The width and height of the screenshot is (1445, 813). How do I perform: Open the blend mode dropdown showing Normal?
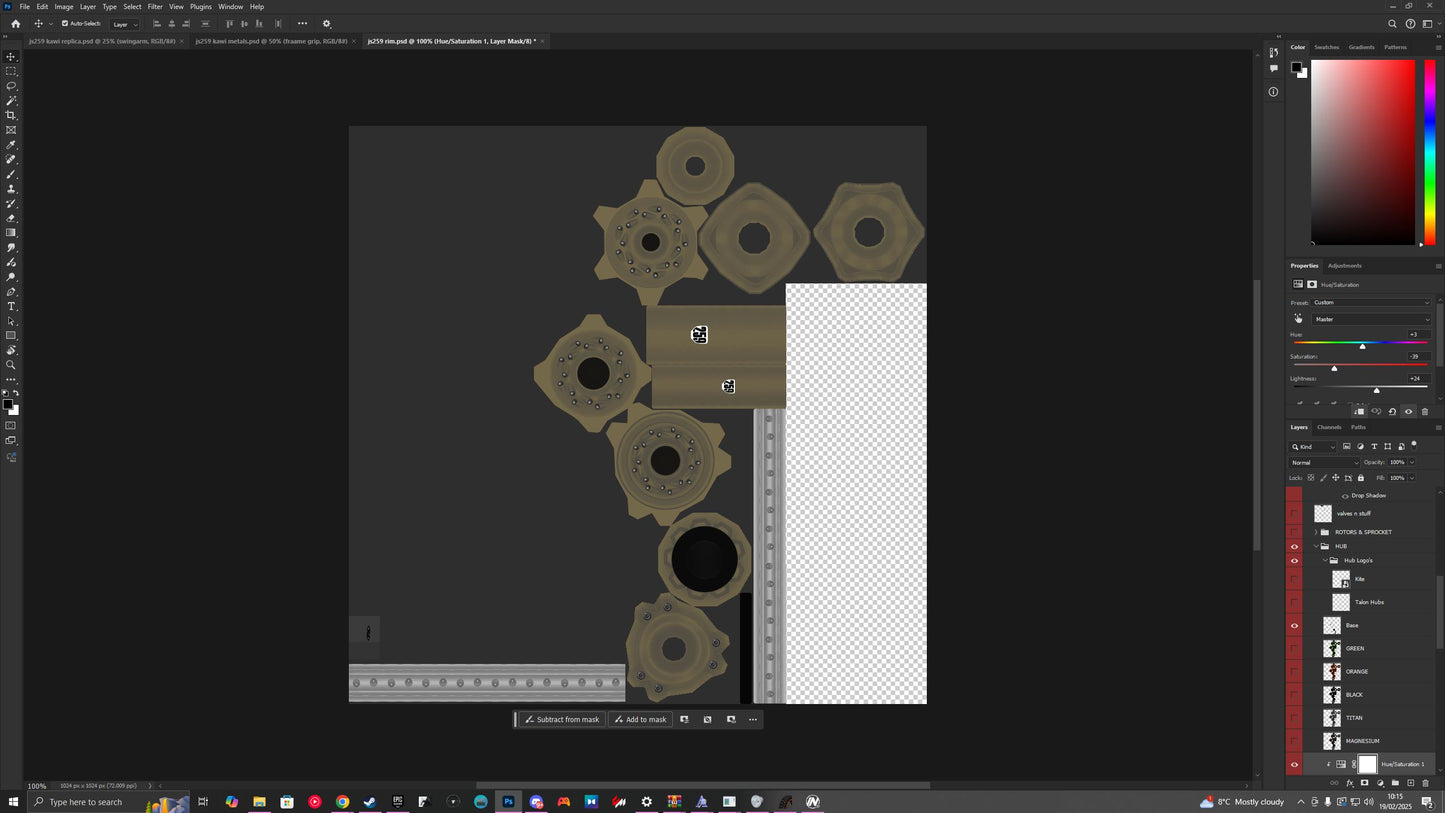pyautogui.click(x=1325, y=462)
